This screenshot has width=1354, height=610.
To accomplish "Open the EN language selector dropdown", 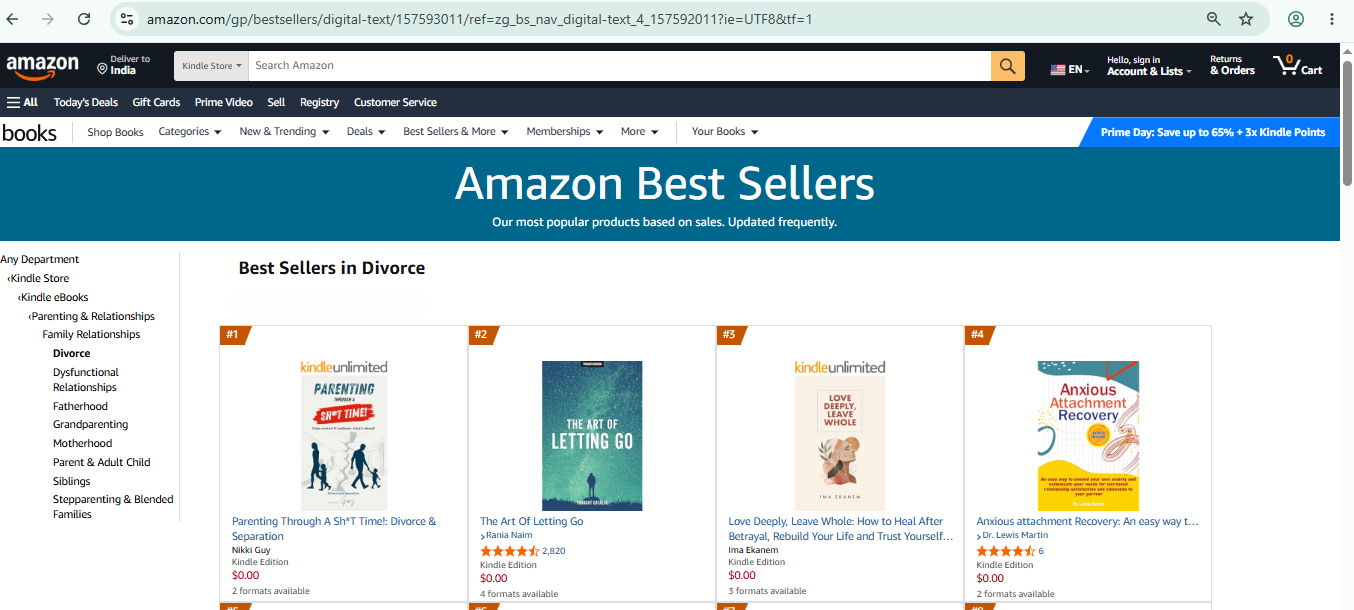I will [1069, 69].
